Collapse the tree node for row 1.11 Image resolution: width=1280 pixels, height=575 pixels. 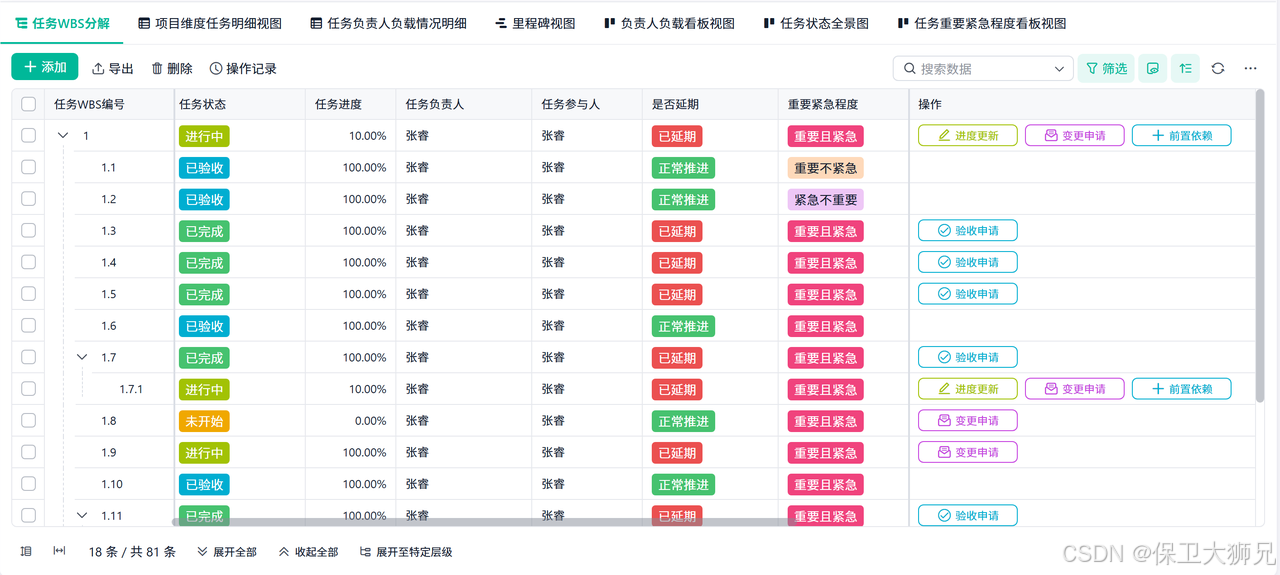tap(82, 516)
